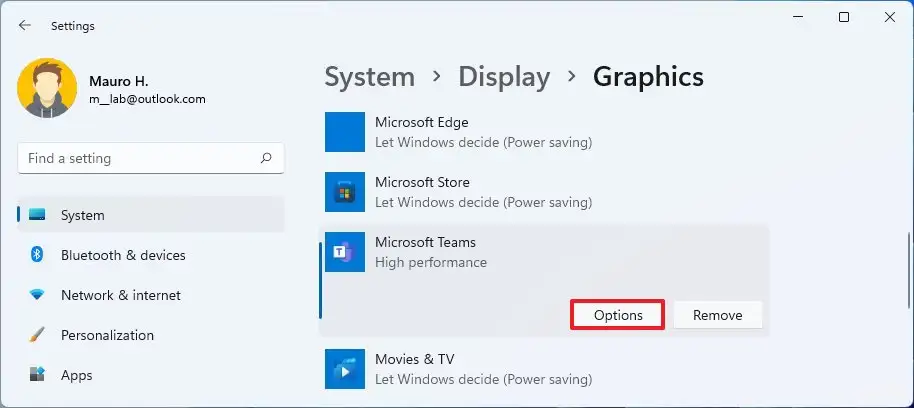914x408 pixels.
Task: Remove Microsoft Teams from the list
Action: tap(718, 315)
